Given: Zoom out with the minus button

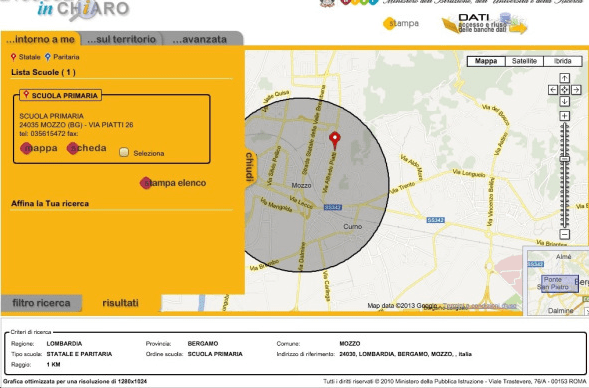Looking at the screenshot, I should [x=565, y=234].
